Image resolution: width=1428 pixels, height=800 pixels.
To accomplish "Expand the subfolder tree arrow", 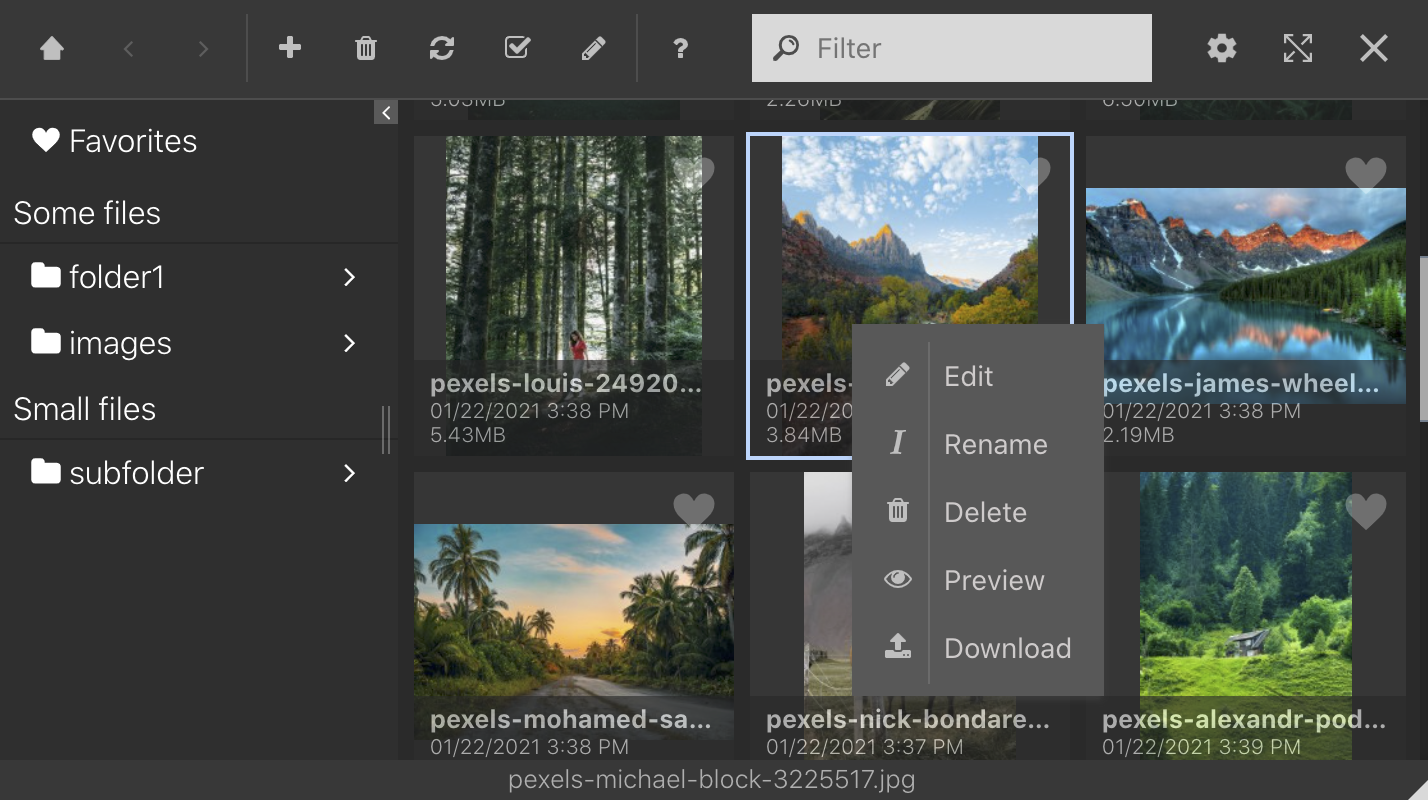I will 350,473.
